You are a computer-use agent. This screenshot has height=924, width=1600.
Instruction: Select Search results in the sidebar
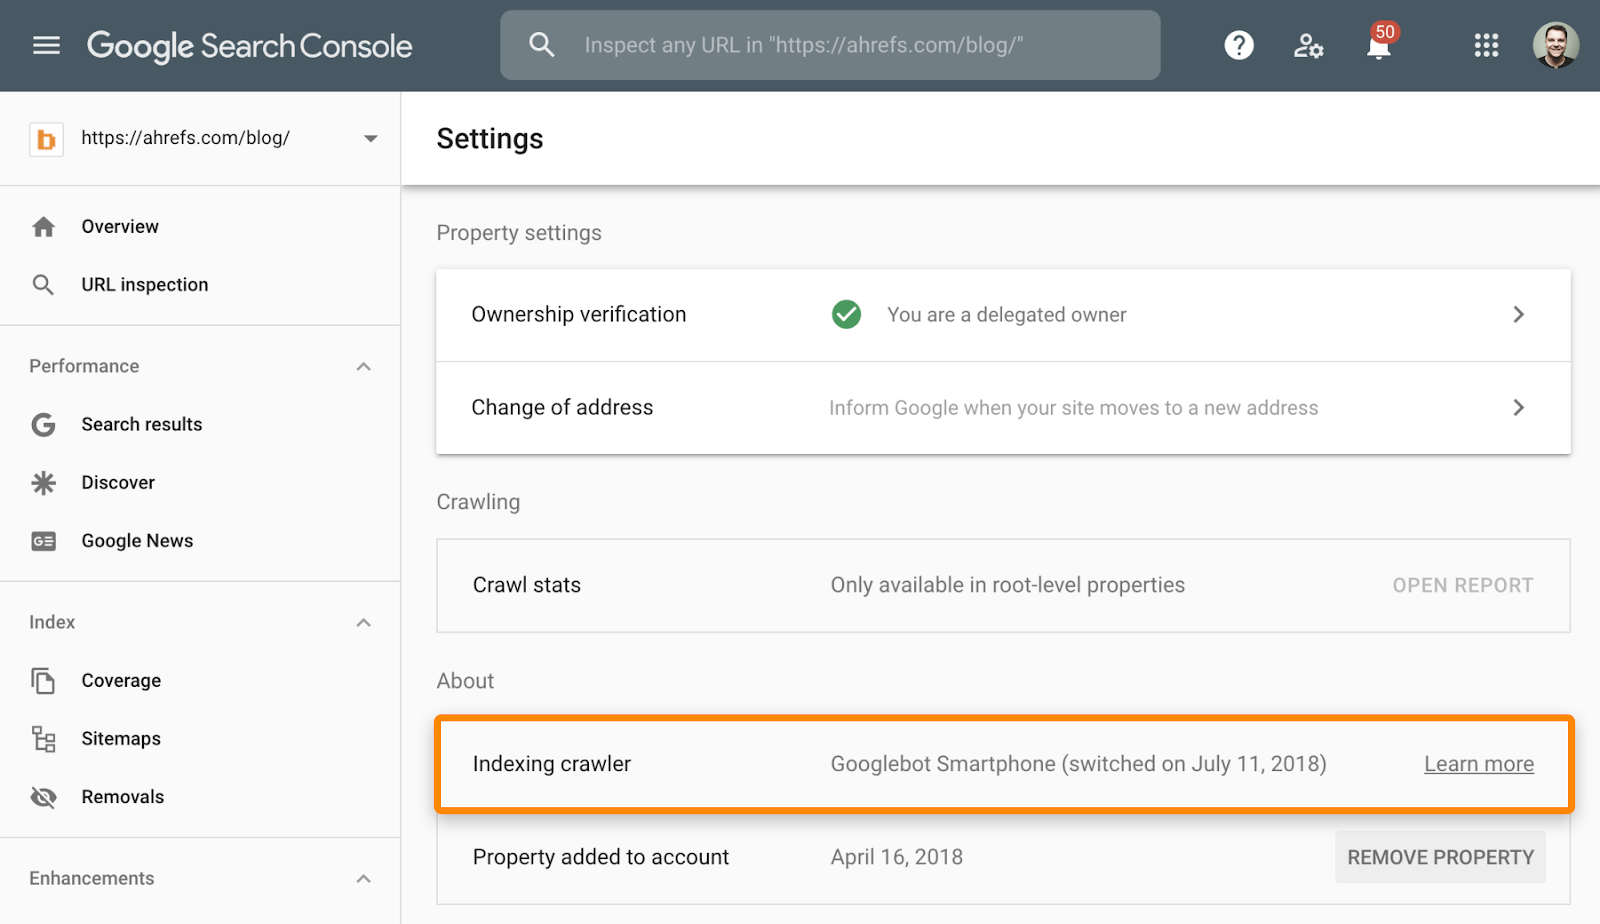pos(141,425)
